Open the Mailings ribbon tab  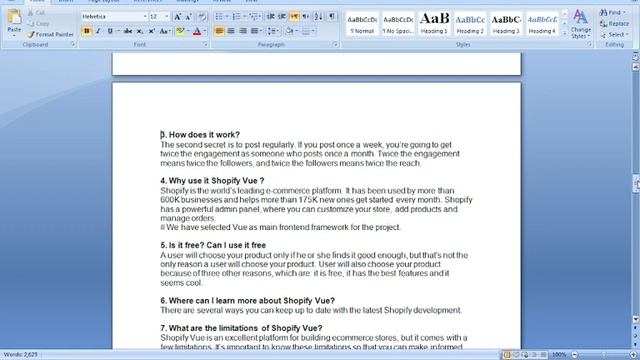coord(187,1)
